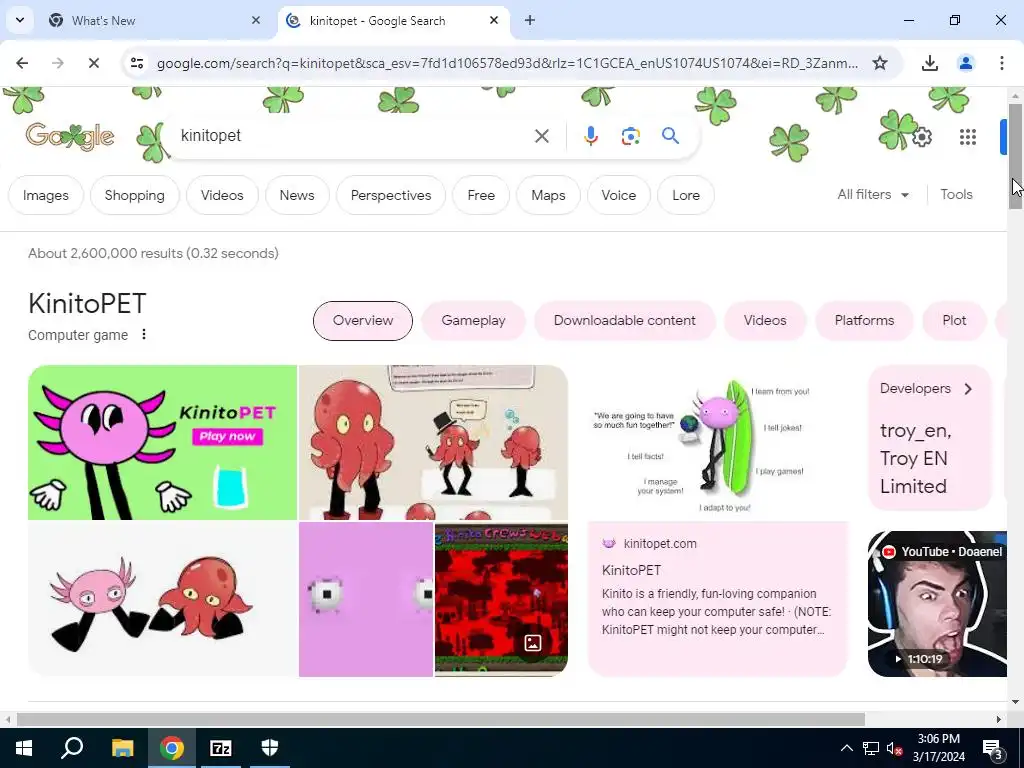The image size is (1024, 768).
Task: Open Kinito features diagram image
Action: 718,443
